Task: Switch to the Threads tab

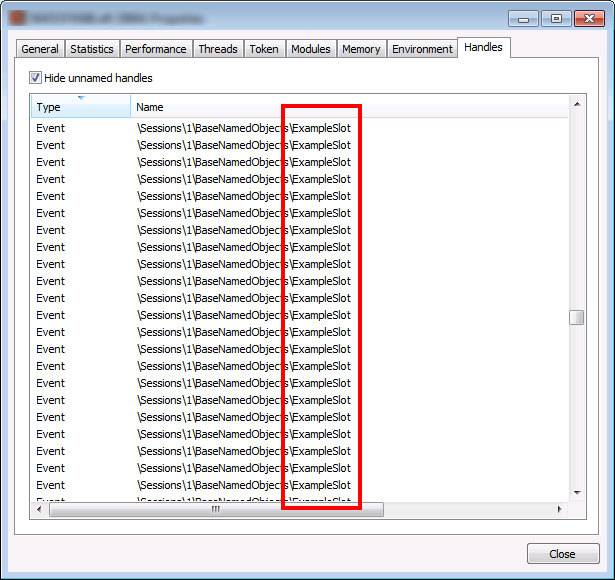Action: click(218, 49)
